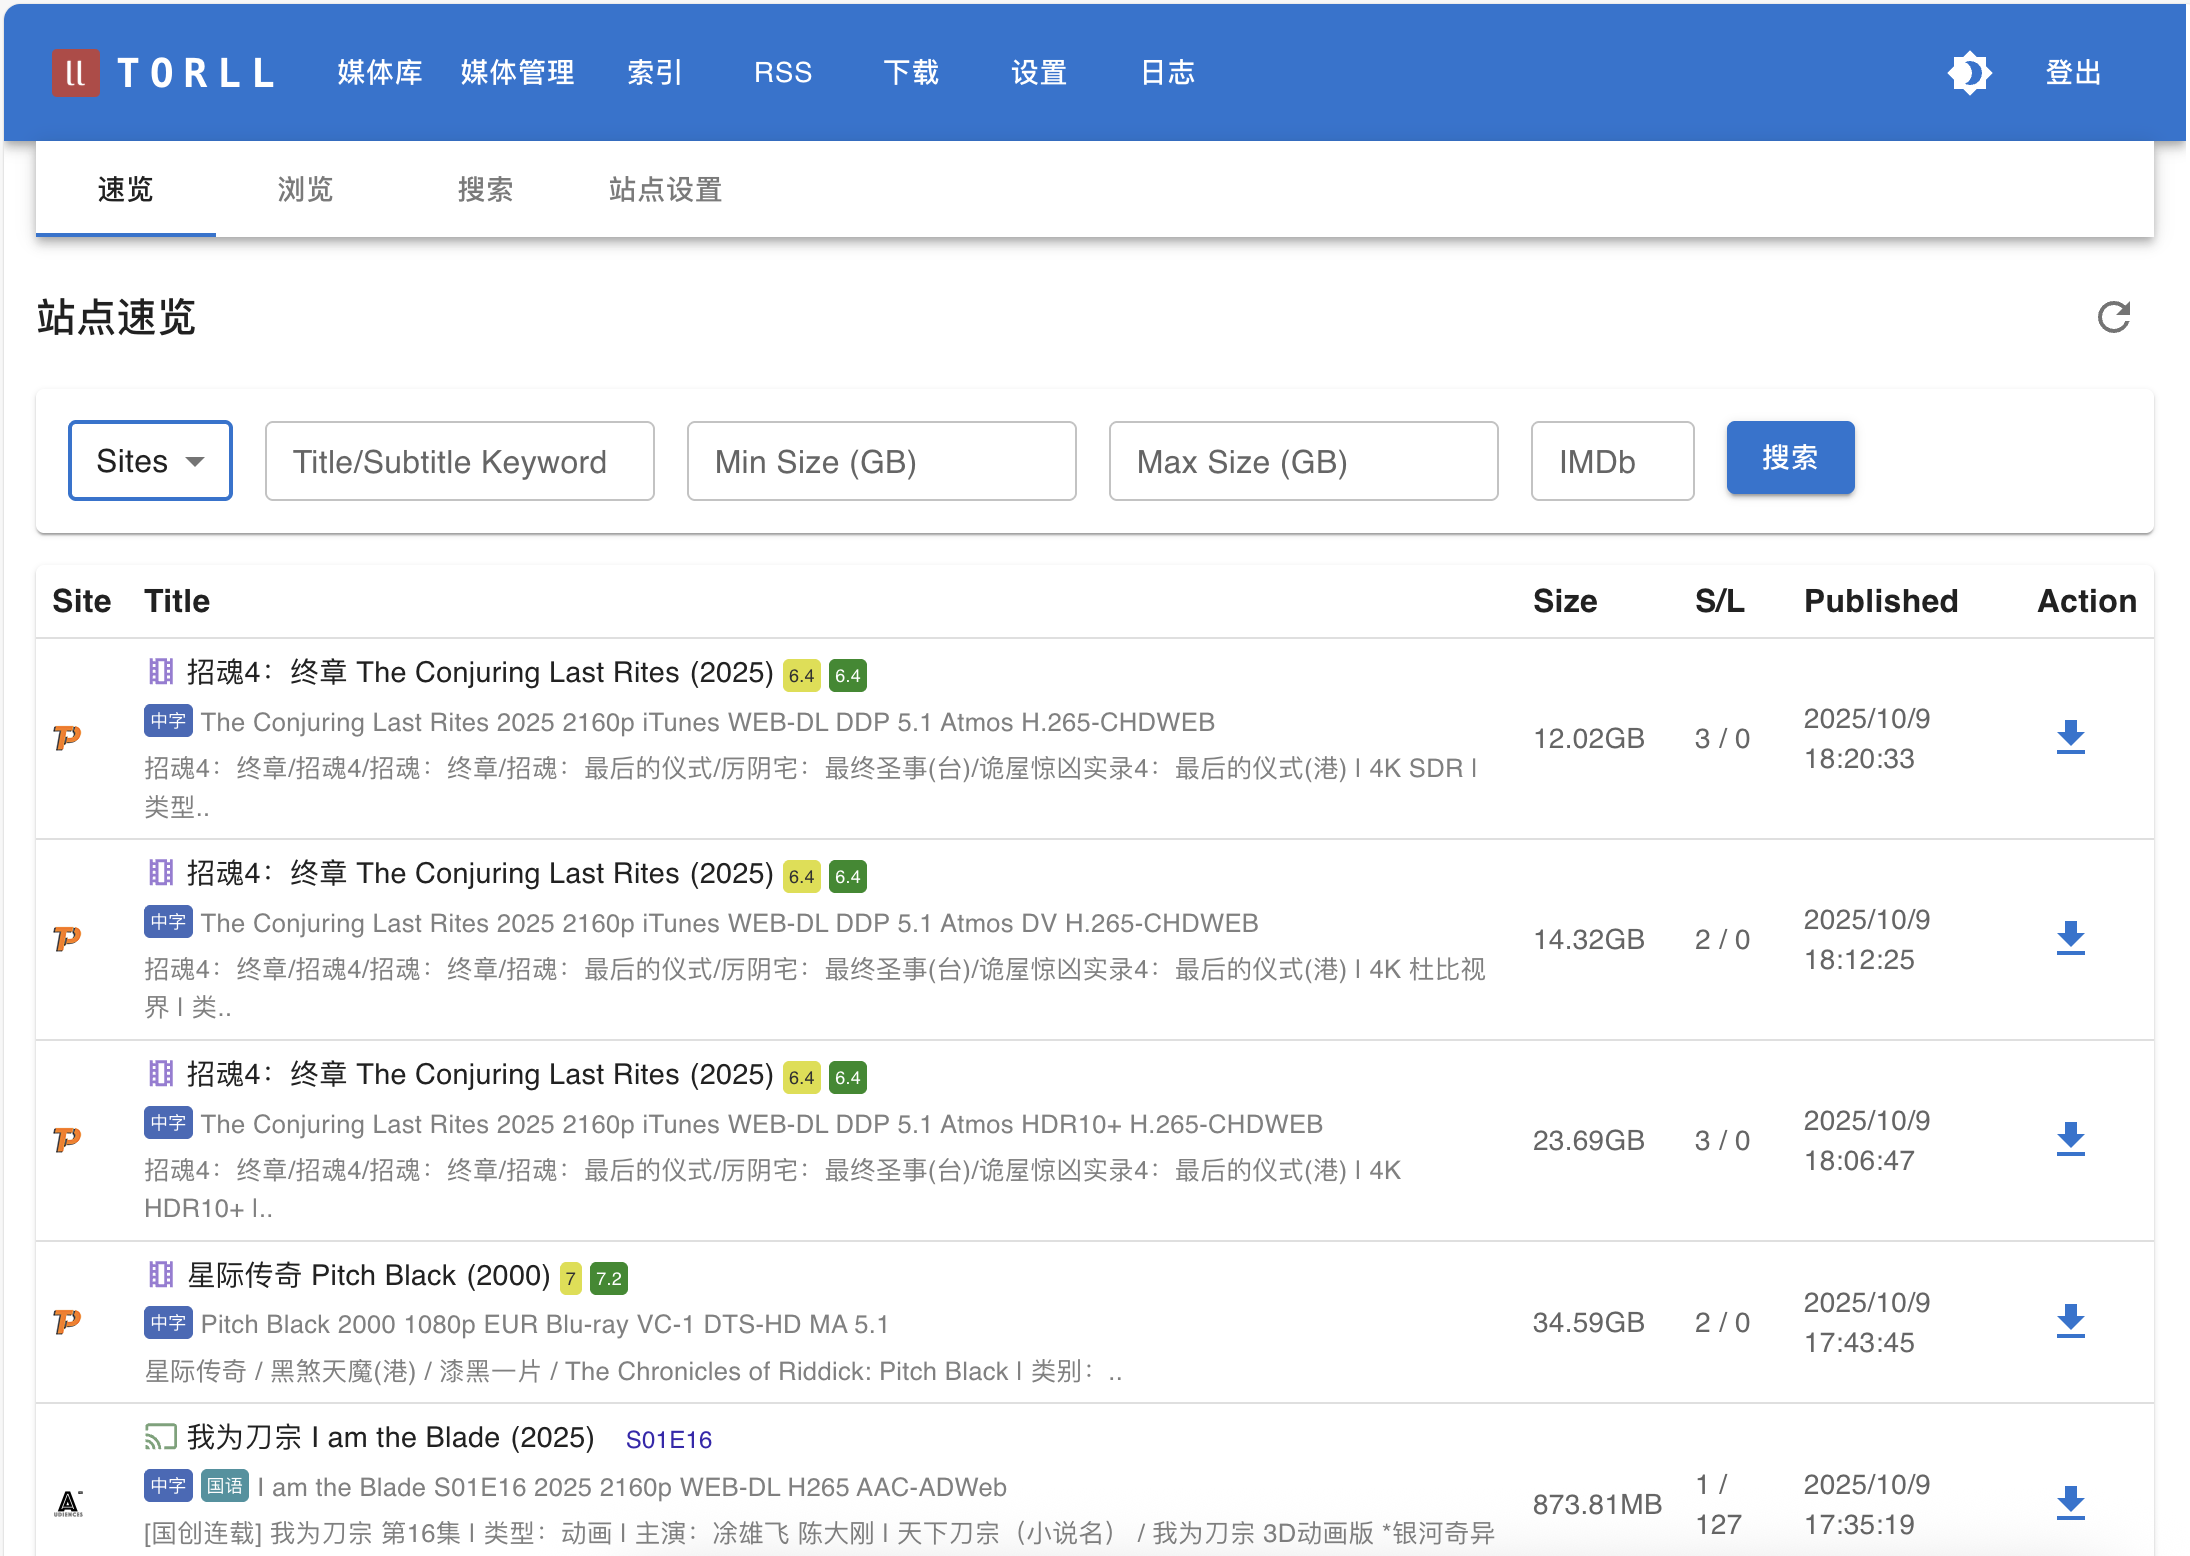The height and width of the screenshot is (1556, 2190).
Task: Click the refresh icon next to 站点速览
Action: click(x=2113, y=318)
